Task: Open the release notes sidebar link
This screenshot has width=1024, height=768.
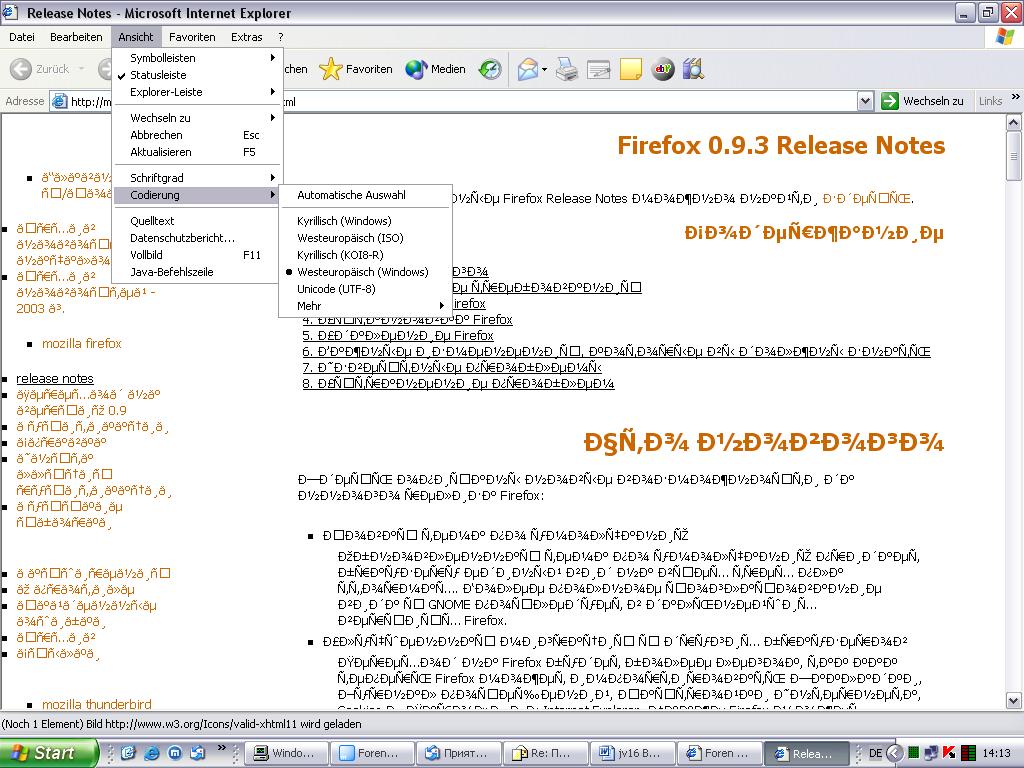Action: [x=55, y=379]
